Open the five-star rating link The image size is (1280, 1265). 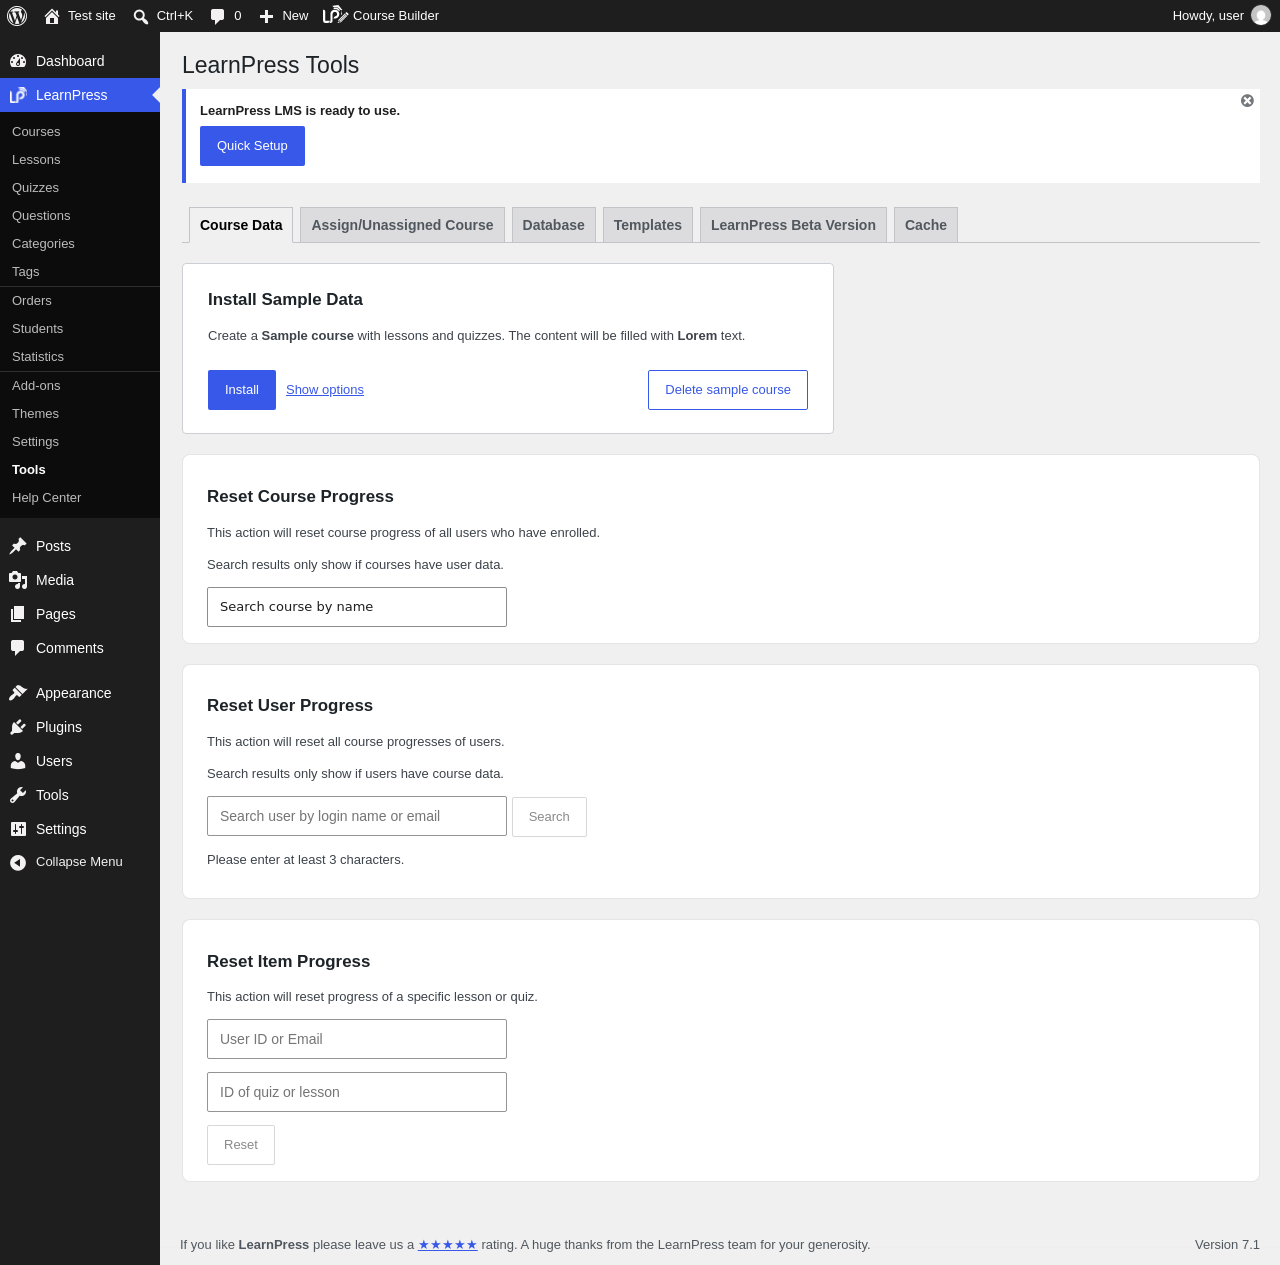click(447, 1245)
